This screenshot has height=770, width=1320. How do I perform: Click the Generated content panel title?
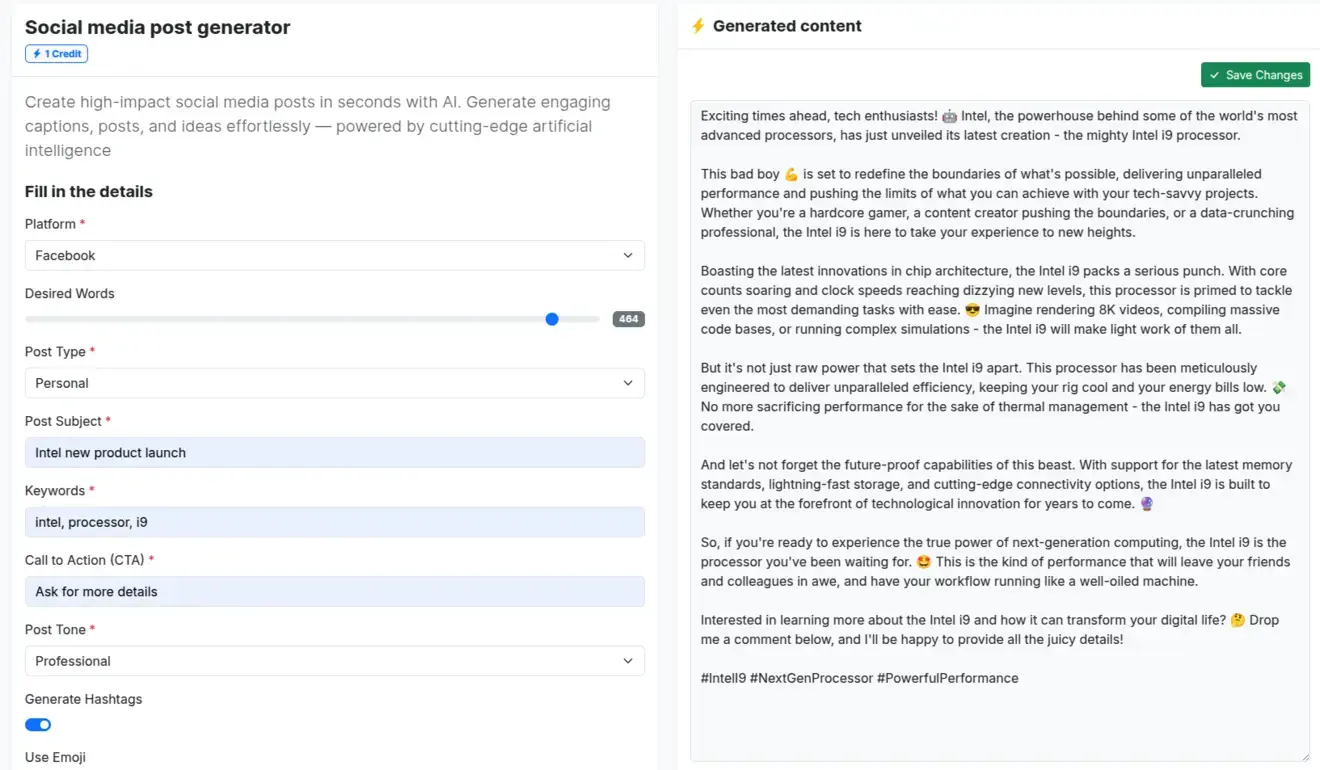(x=786, y=26)
